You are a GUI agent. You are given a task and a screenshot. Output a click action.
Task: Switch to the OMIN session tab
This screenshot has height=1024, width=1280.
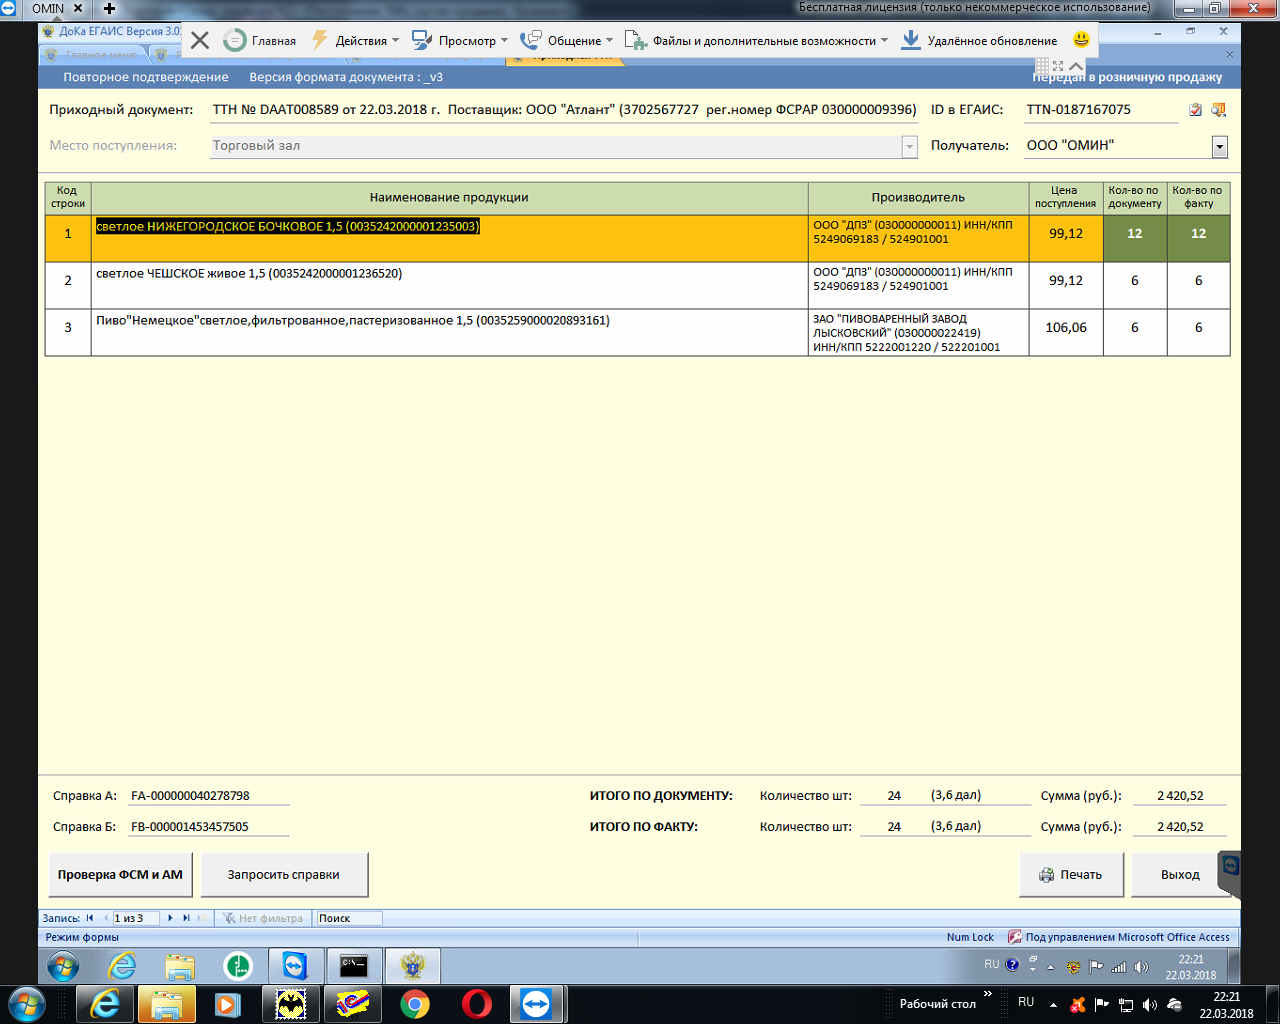point(47,8)
